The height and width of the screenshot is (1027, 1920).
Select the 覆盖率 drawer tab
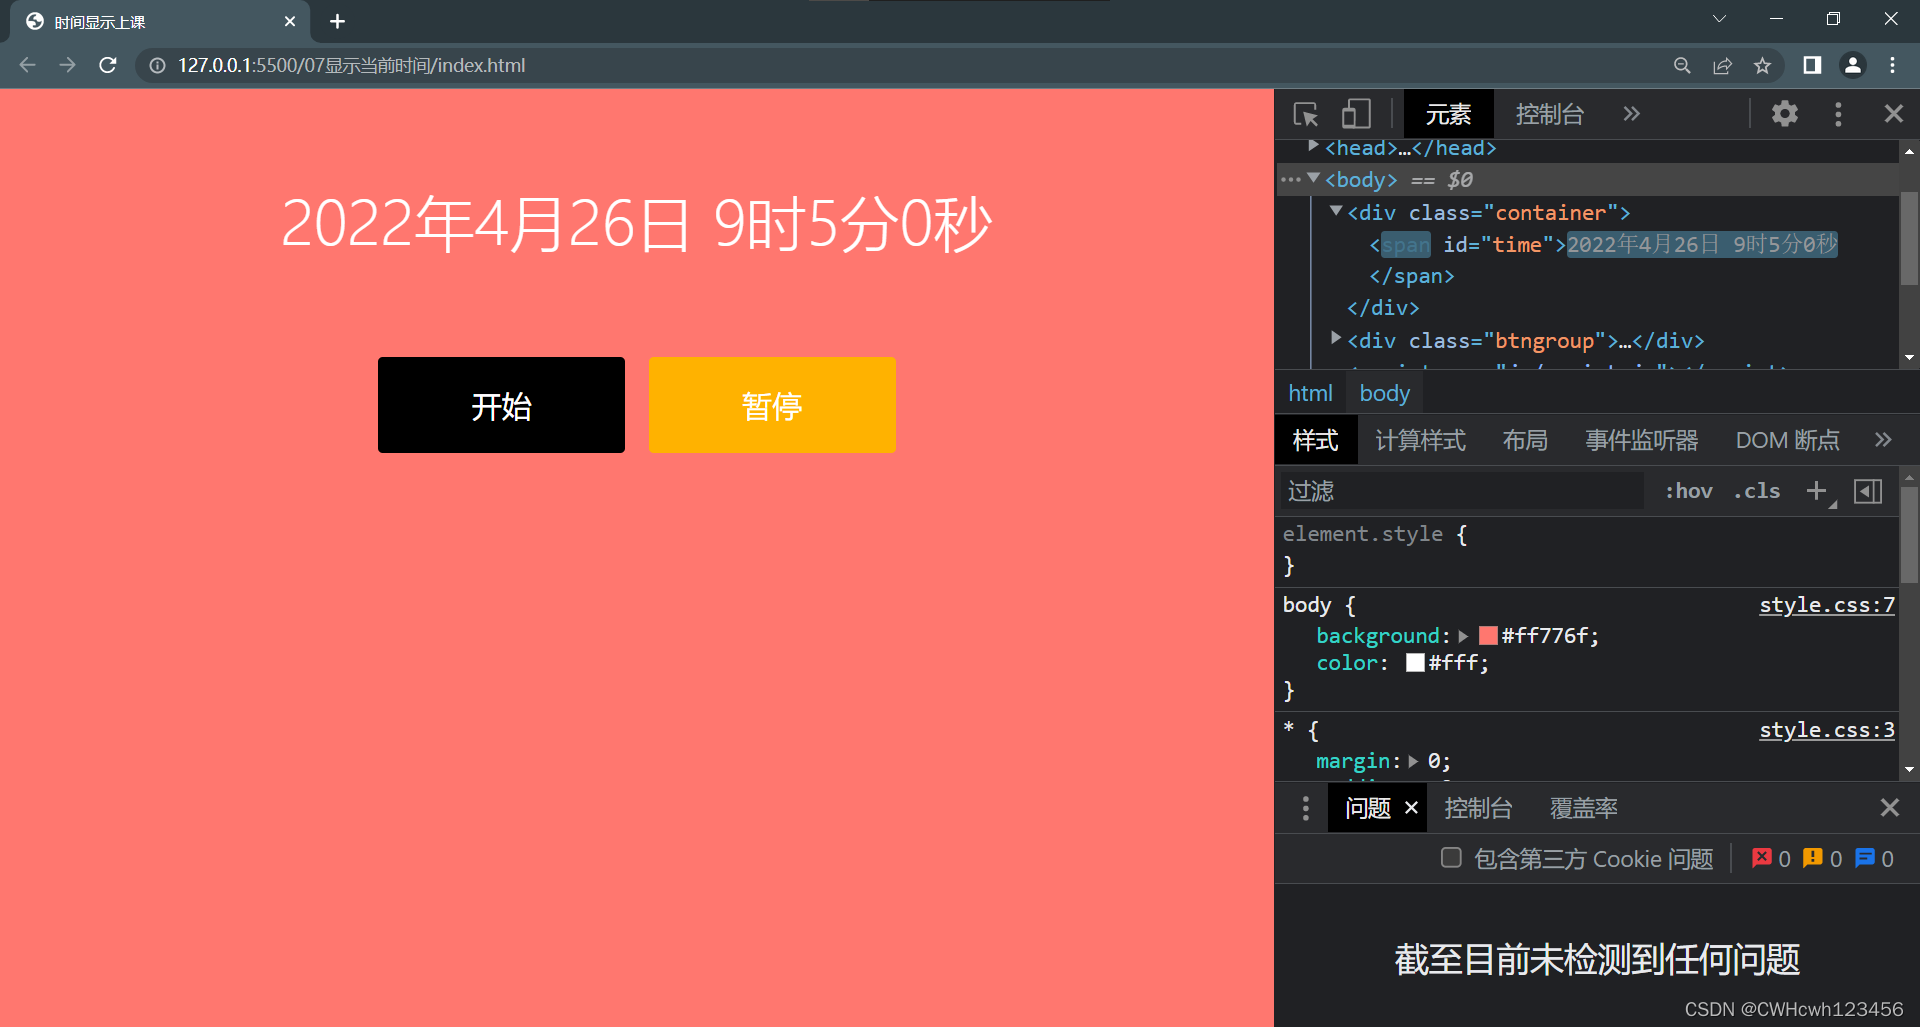[1584, 808]
